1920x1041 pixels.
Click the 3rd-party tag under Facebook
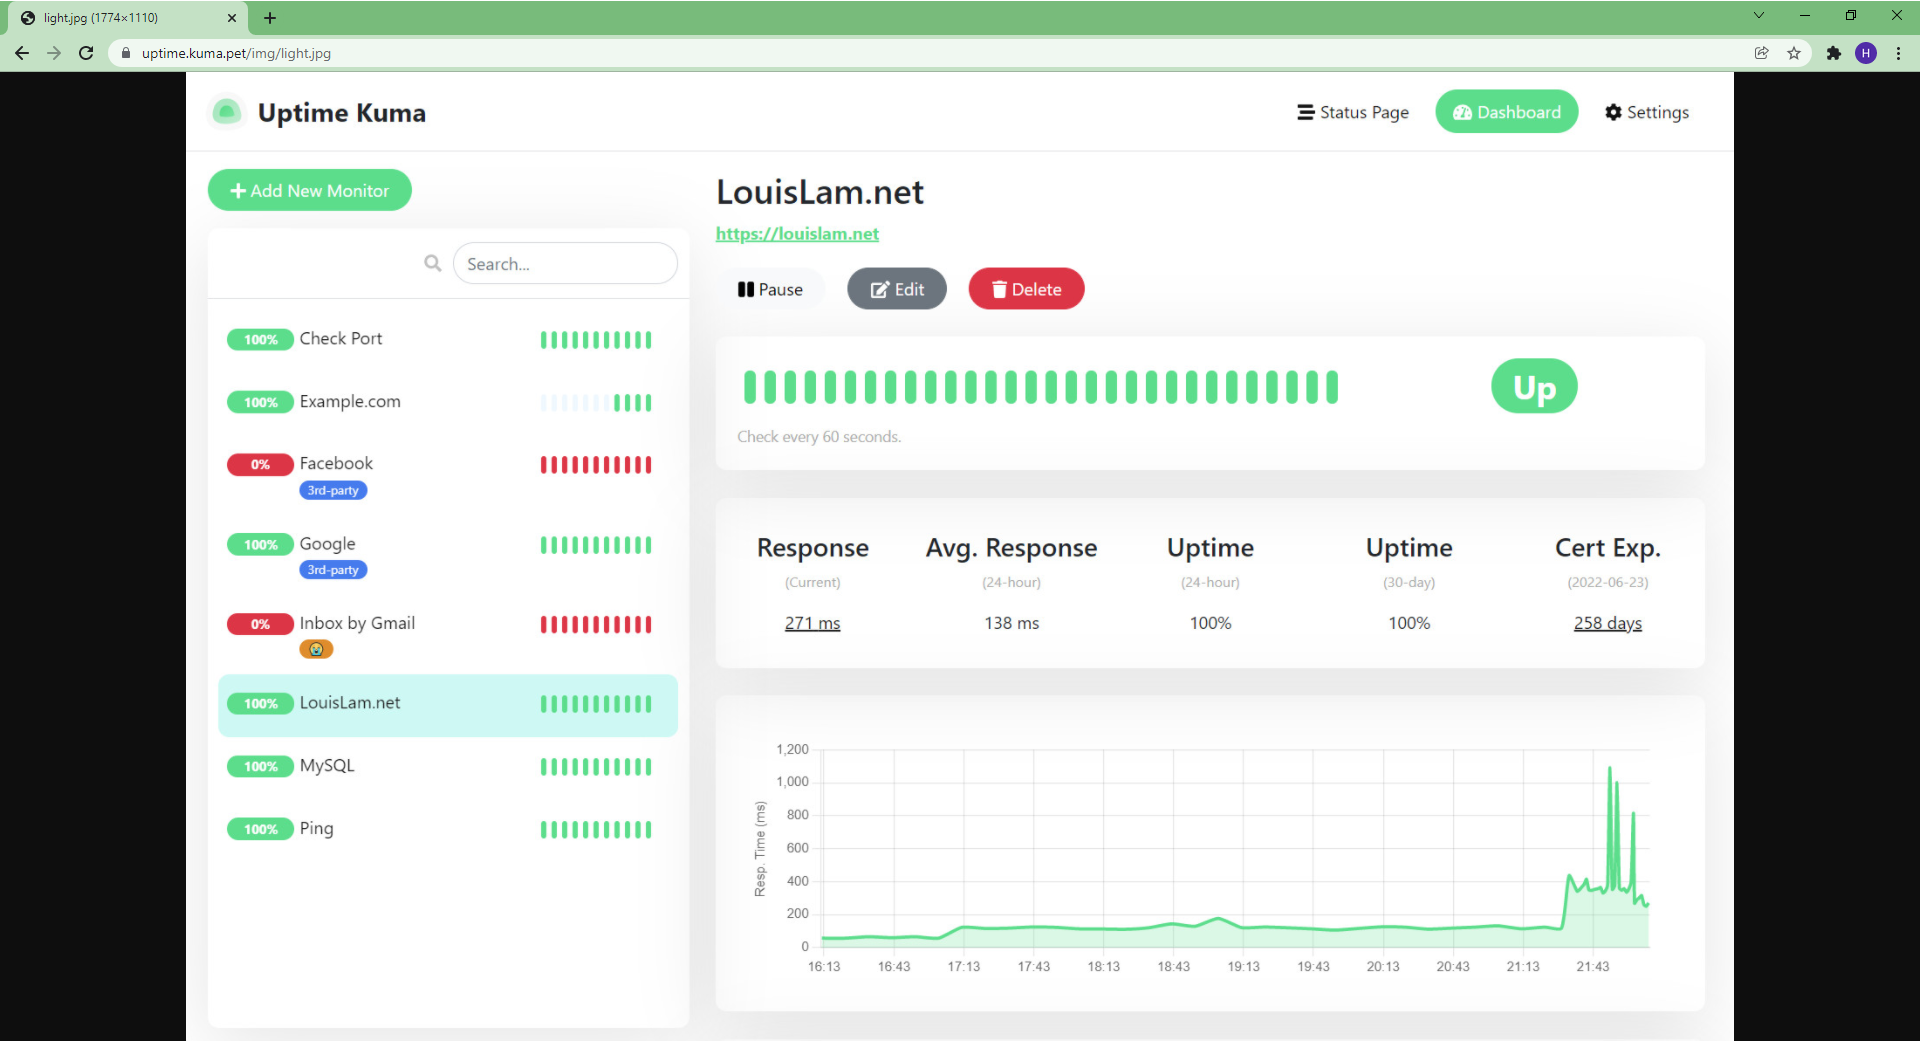click(x=333, y=490)
